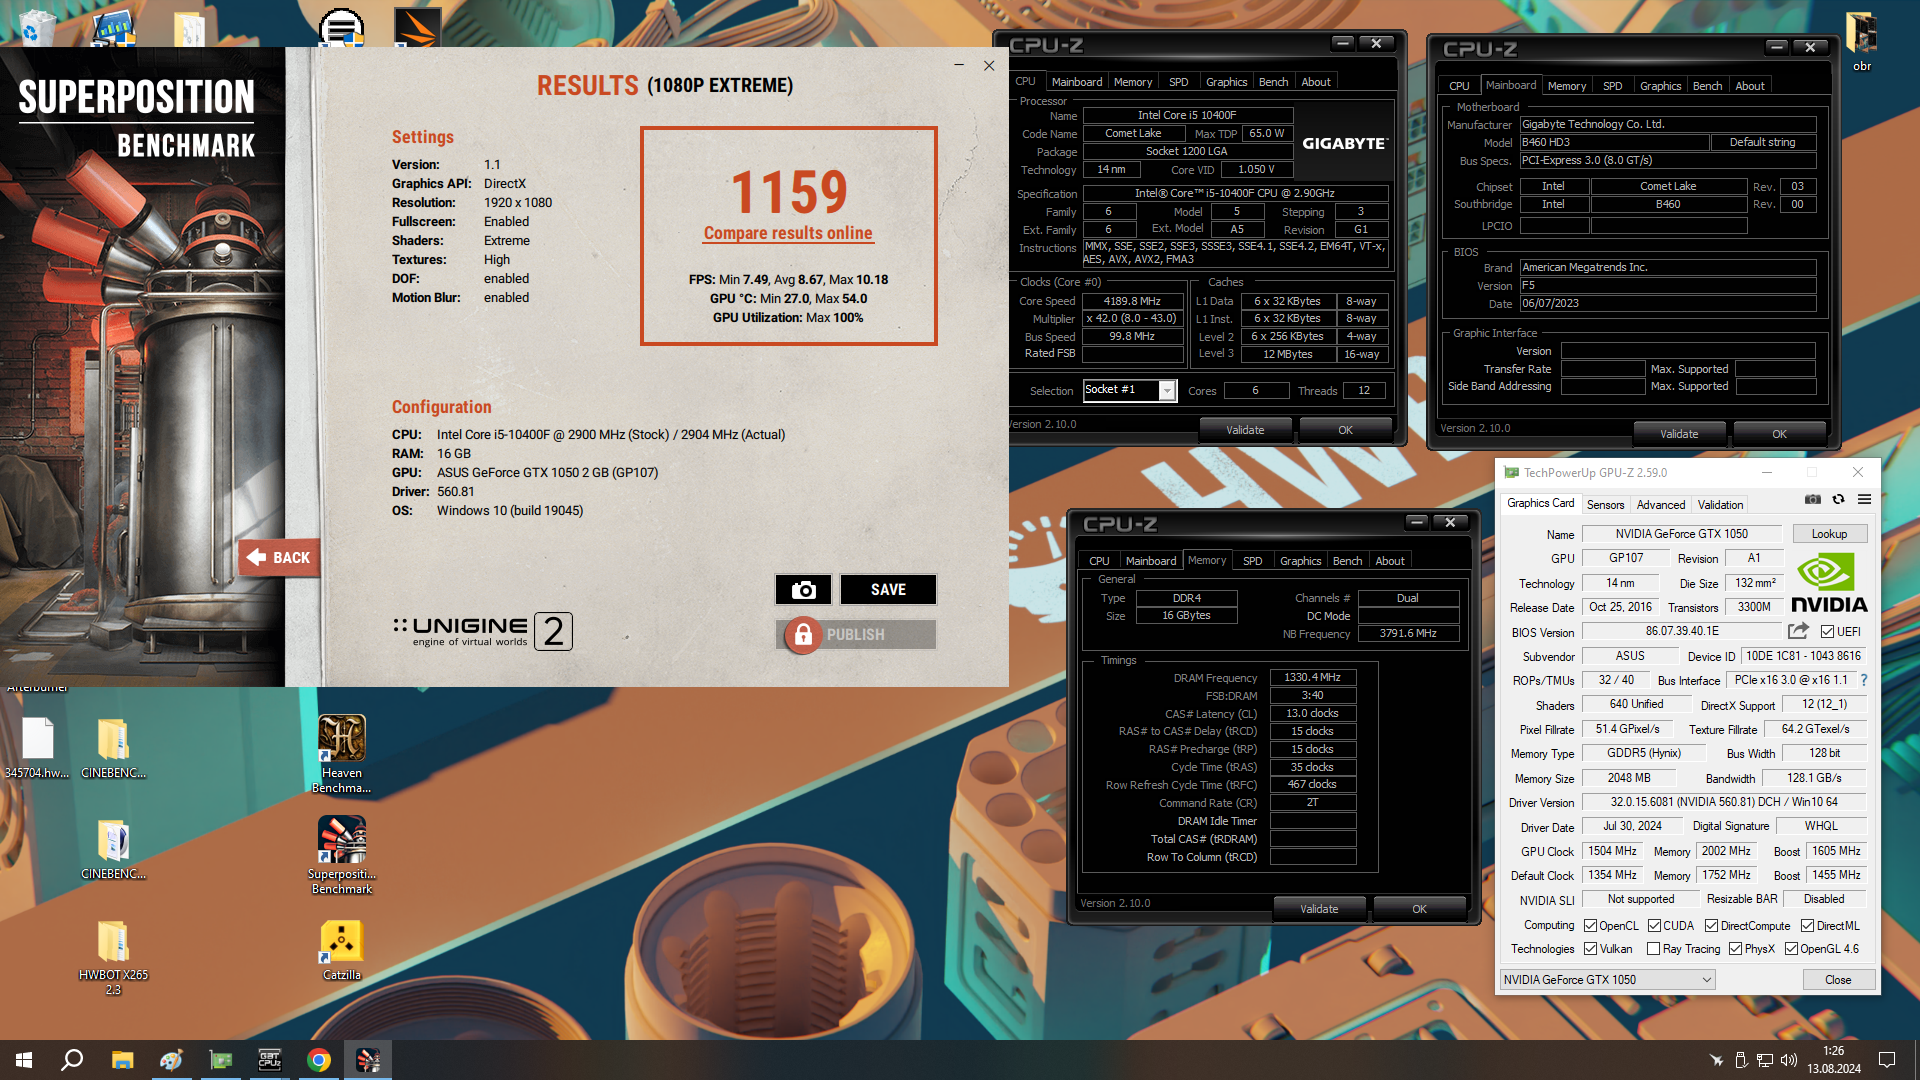Select Graphics tab in CPU-Z processor window
The image size is (1920, 1080).
pos(1226,82)
